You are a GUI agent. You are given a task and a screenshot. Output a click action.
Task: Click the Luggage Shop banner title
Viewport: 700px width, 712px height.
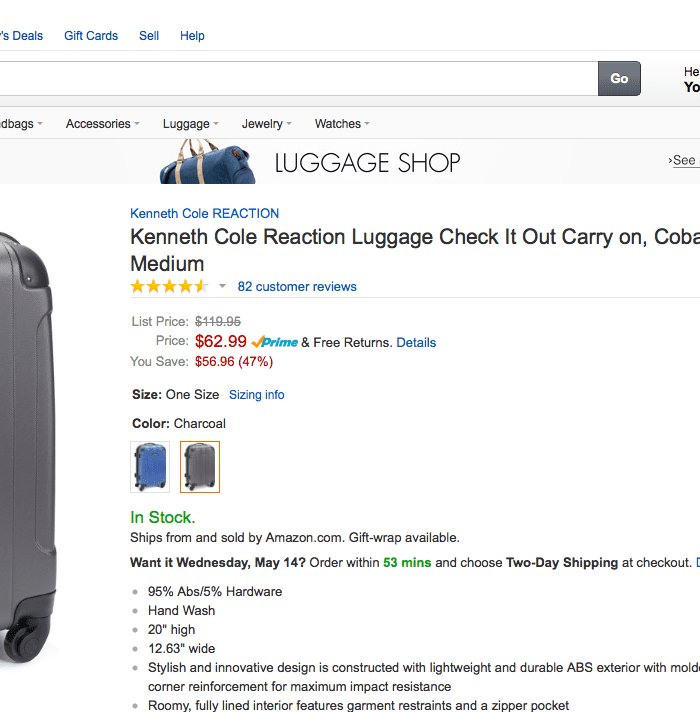(367, 162)
